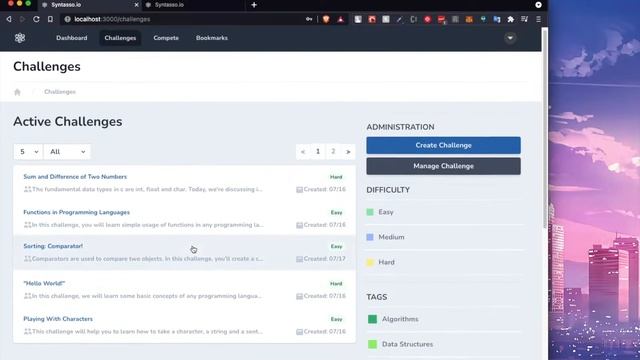Bookmark this page using the bookmark icon
640x360 pixels.
50,19
